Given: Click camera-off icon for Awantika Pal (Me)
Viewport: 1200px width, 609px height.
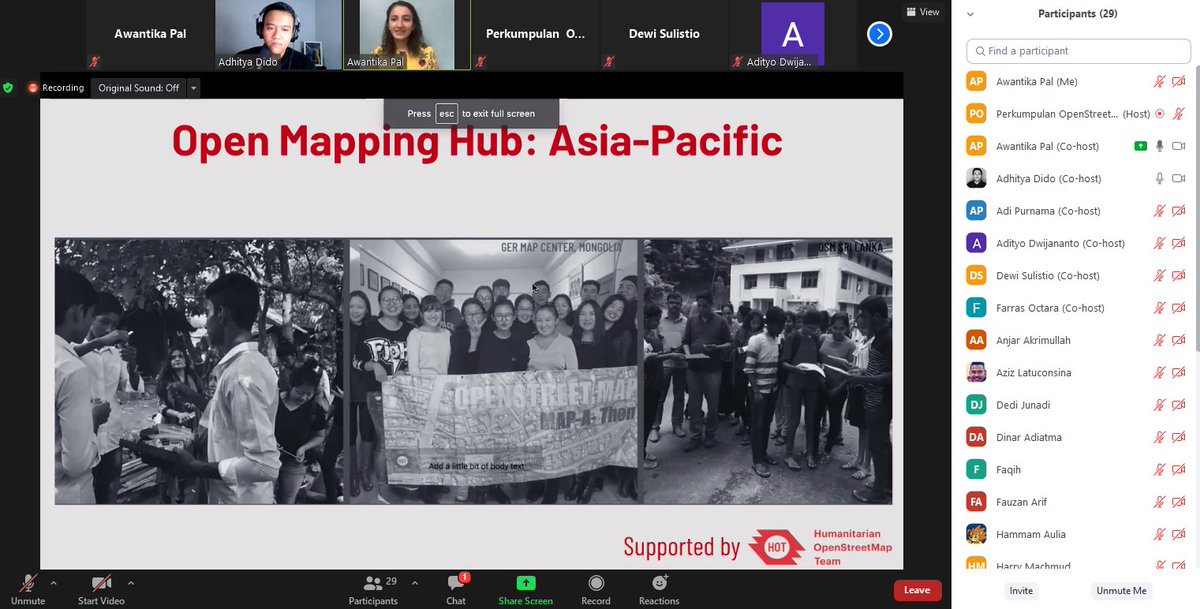Looking at the screenshot, I should (1179, 82).
